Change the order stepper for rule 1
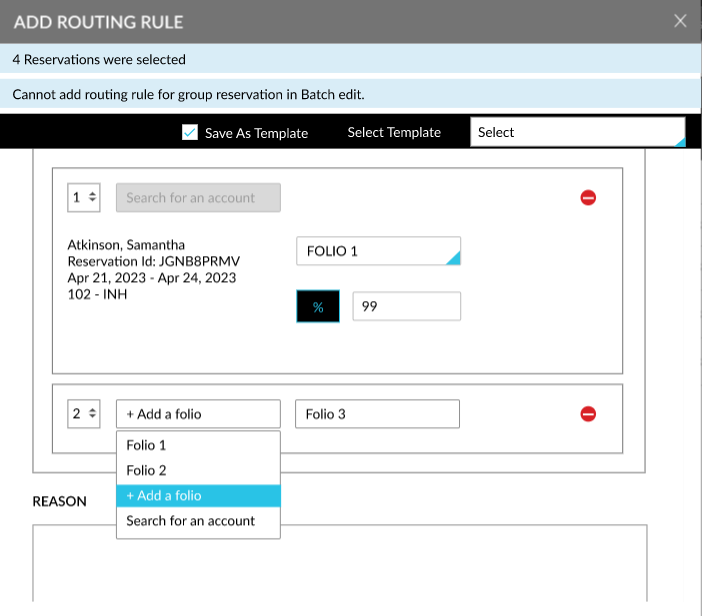Screen dimensions: 702x616 (84, 197)
